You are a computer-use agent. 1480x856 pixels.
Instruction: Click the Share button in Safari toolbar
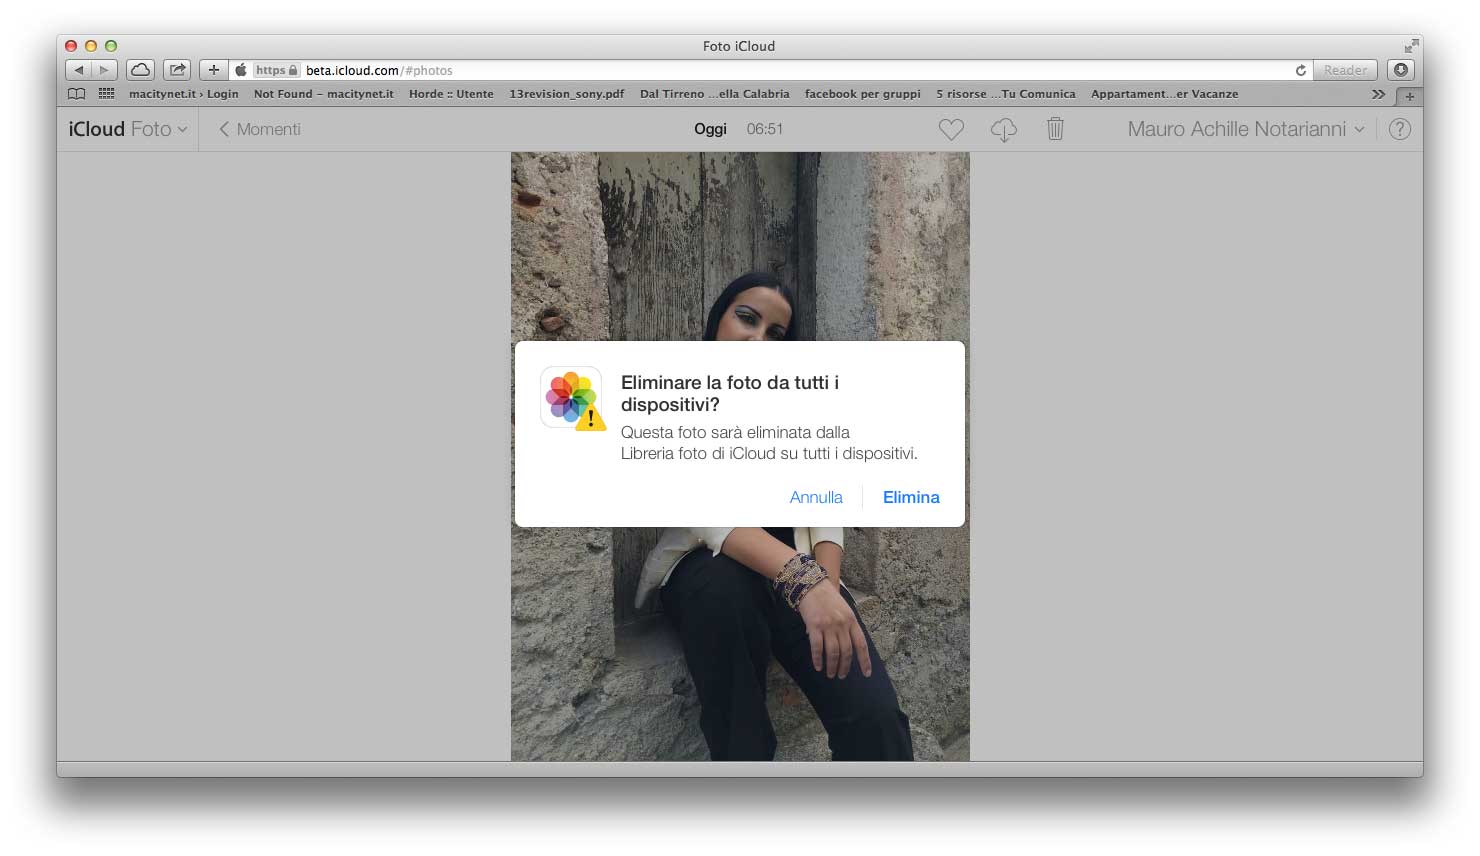tap(177, 70)
